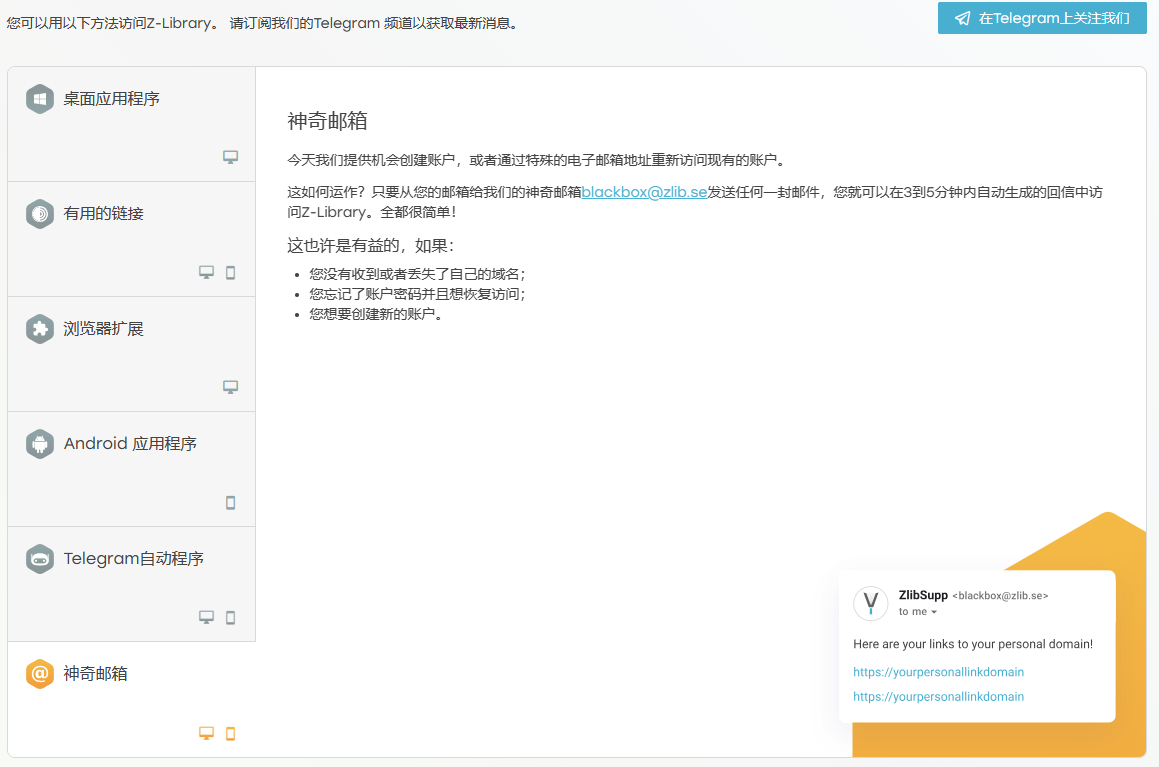Click the Telegram bot hexagon icon

point(40,559)
